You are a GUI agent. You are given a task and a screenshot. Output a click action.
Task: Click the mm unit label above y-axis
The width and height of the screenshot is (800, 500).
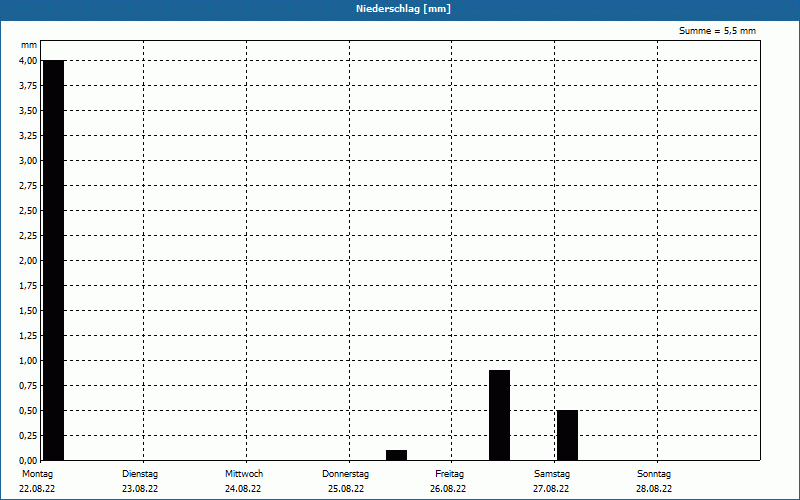pyautogui.click(x=29, y=45)
